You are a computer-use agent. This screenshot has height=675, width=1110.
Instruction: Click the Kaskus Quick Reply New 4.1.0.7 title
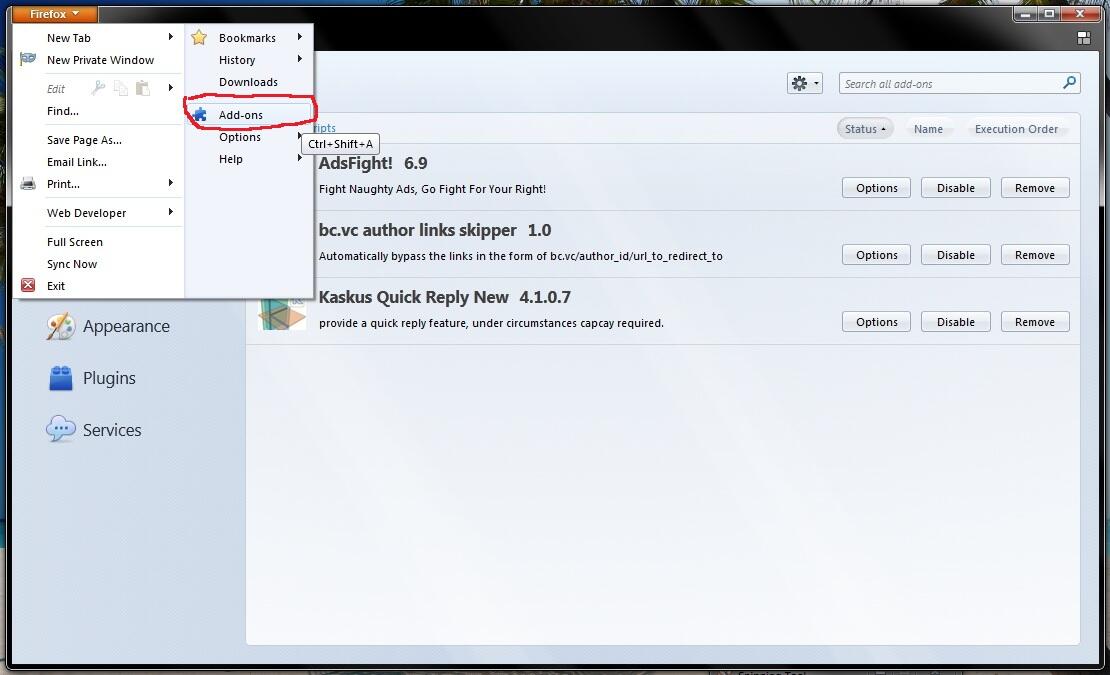[445, 297]
